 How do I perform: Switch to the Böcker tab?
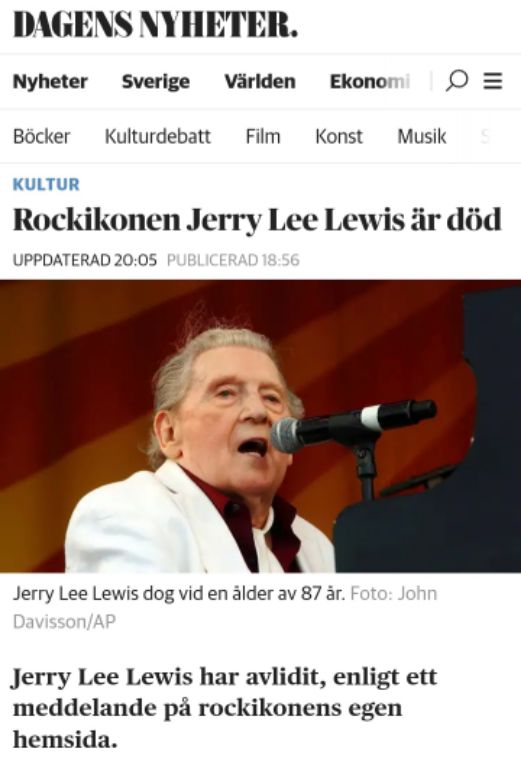tap(42, 136)
